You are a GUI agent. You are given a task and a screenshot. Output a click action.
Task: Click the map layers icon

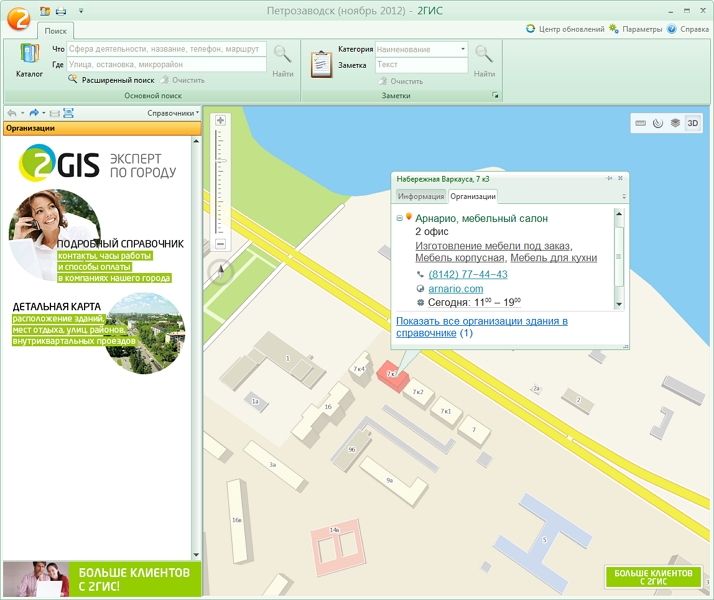[675, 123]
